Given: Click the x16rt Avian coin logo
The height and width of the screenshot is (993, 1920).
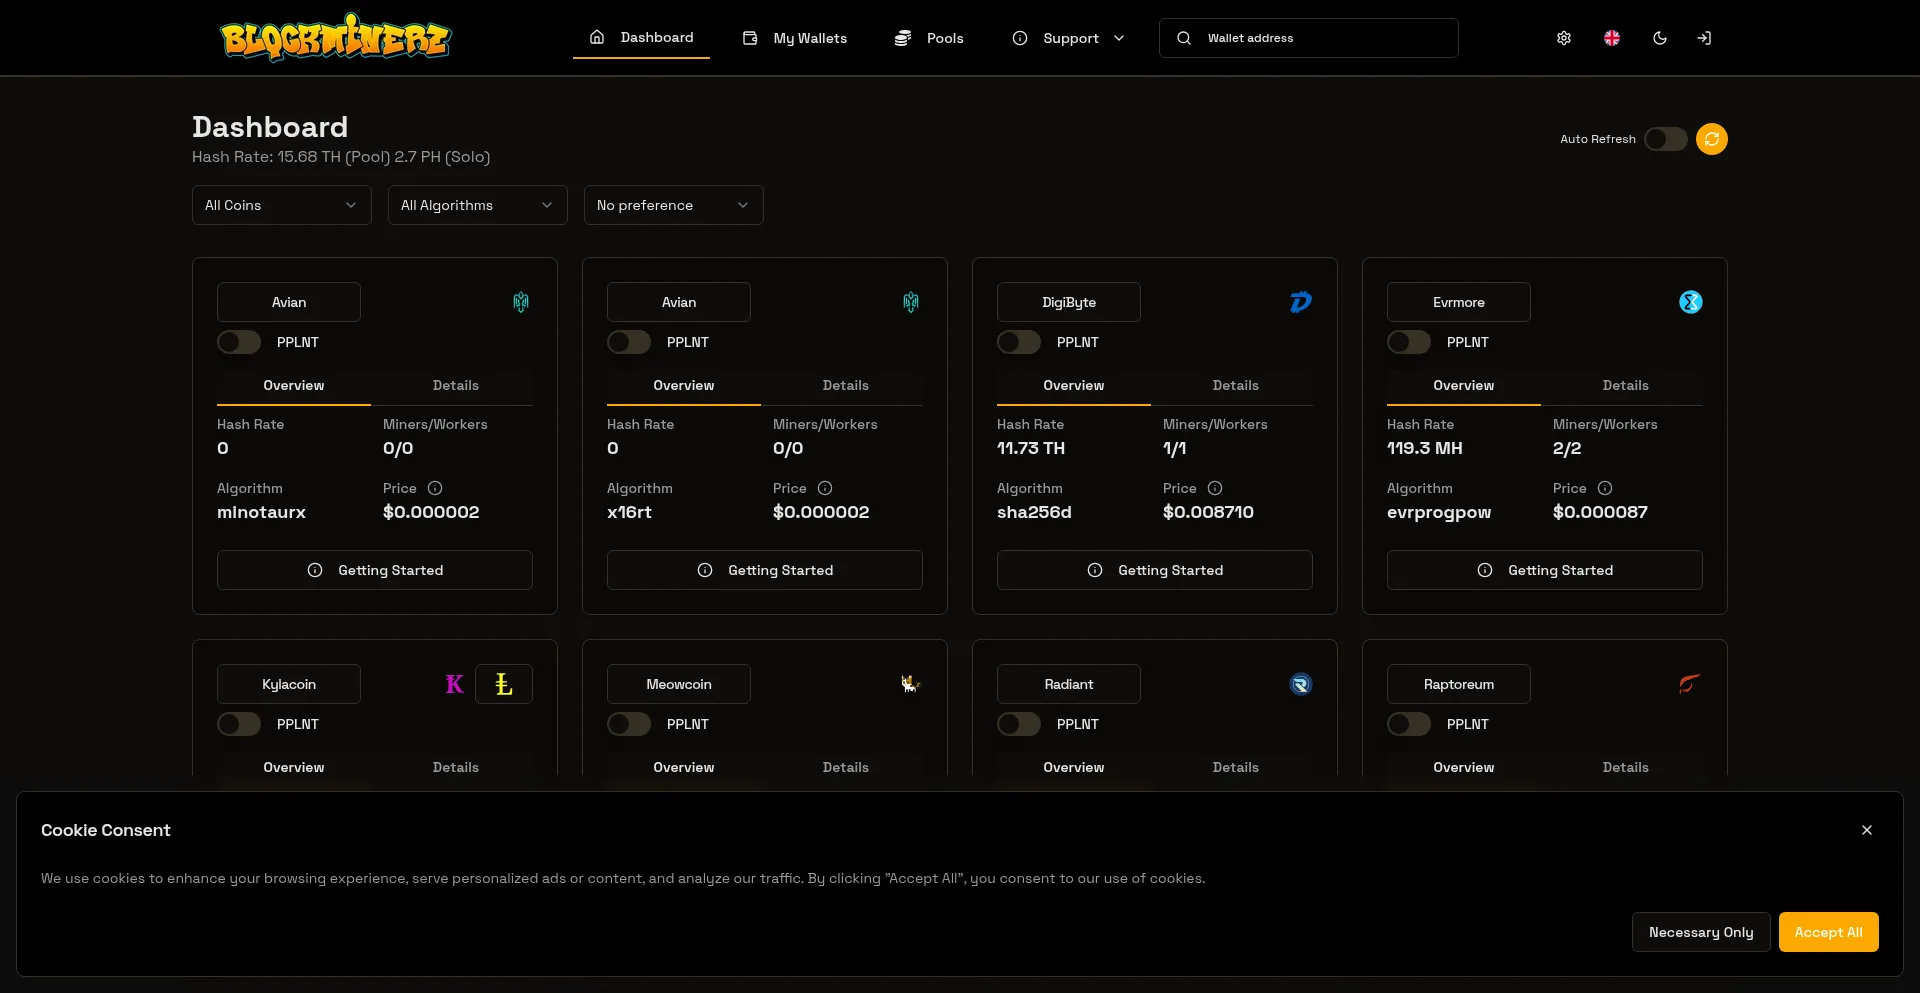Looking at the screenshot, I should (x=911, y=302).
